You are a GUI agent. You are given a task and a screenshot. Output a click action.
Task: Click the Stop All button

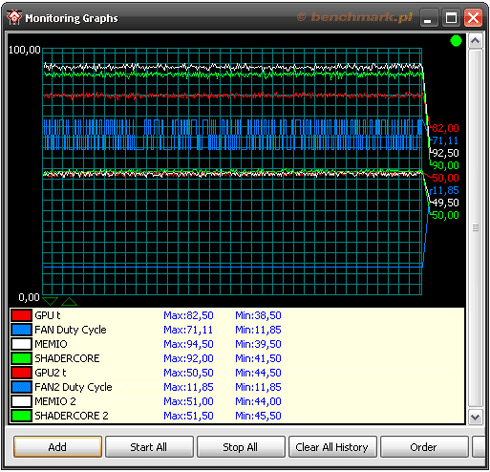(241, 447)
